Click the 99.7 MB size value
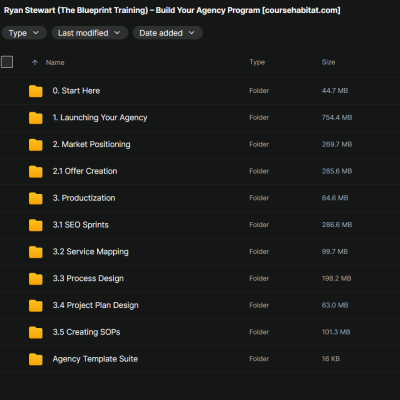The width and height of the screenshot is (400, 400). 335,252
